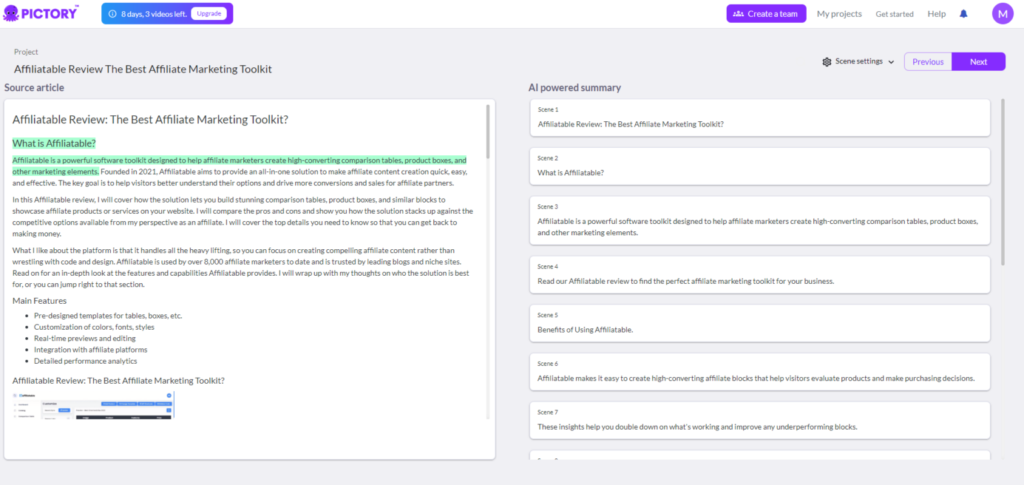Select Scene 5 'Benefits of Using Affiliatable' card
The width and height of the screenshot is (1024, 485).
click(x=760, y=323)
